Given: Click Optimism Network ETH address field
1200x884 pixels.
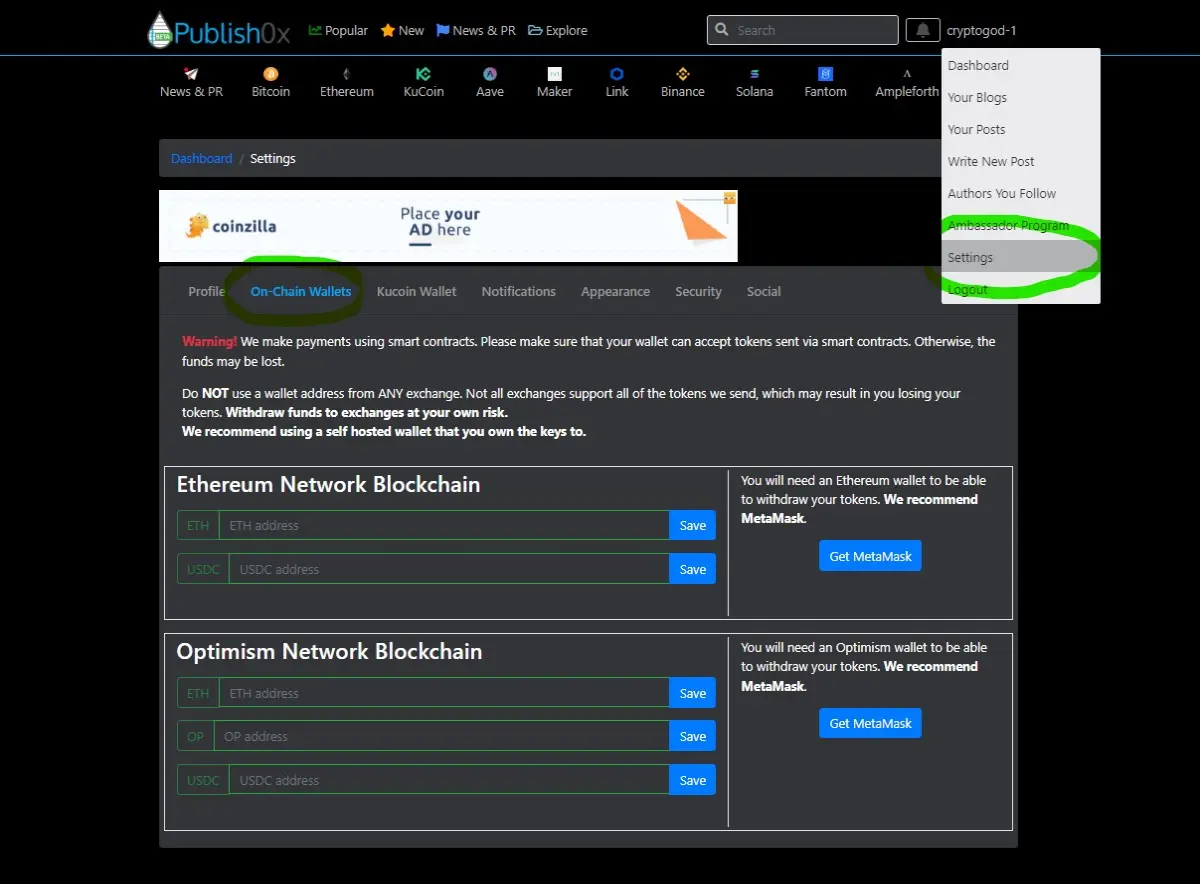Looking at the screenshot, I should tap(444, 693).
